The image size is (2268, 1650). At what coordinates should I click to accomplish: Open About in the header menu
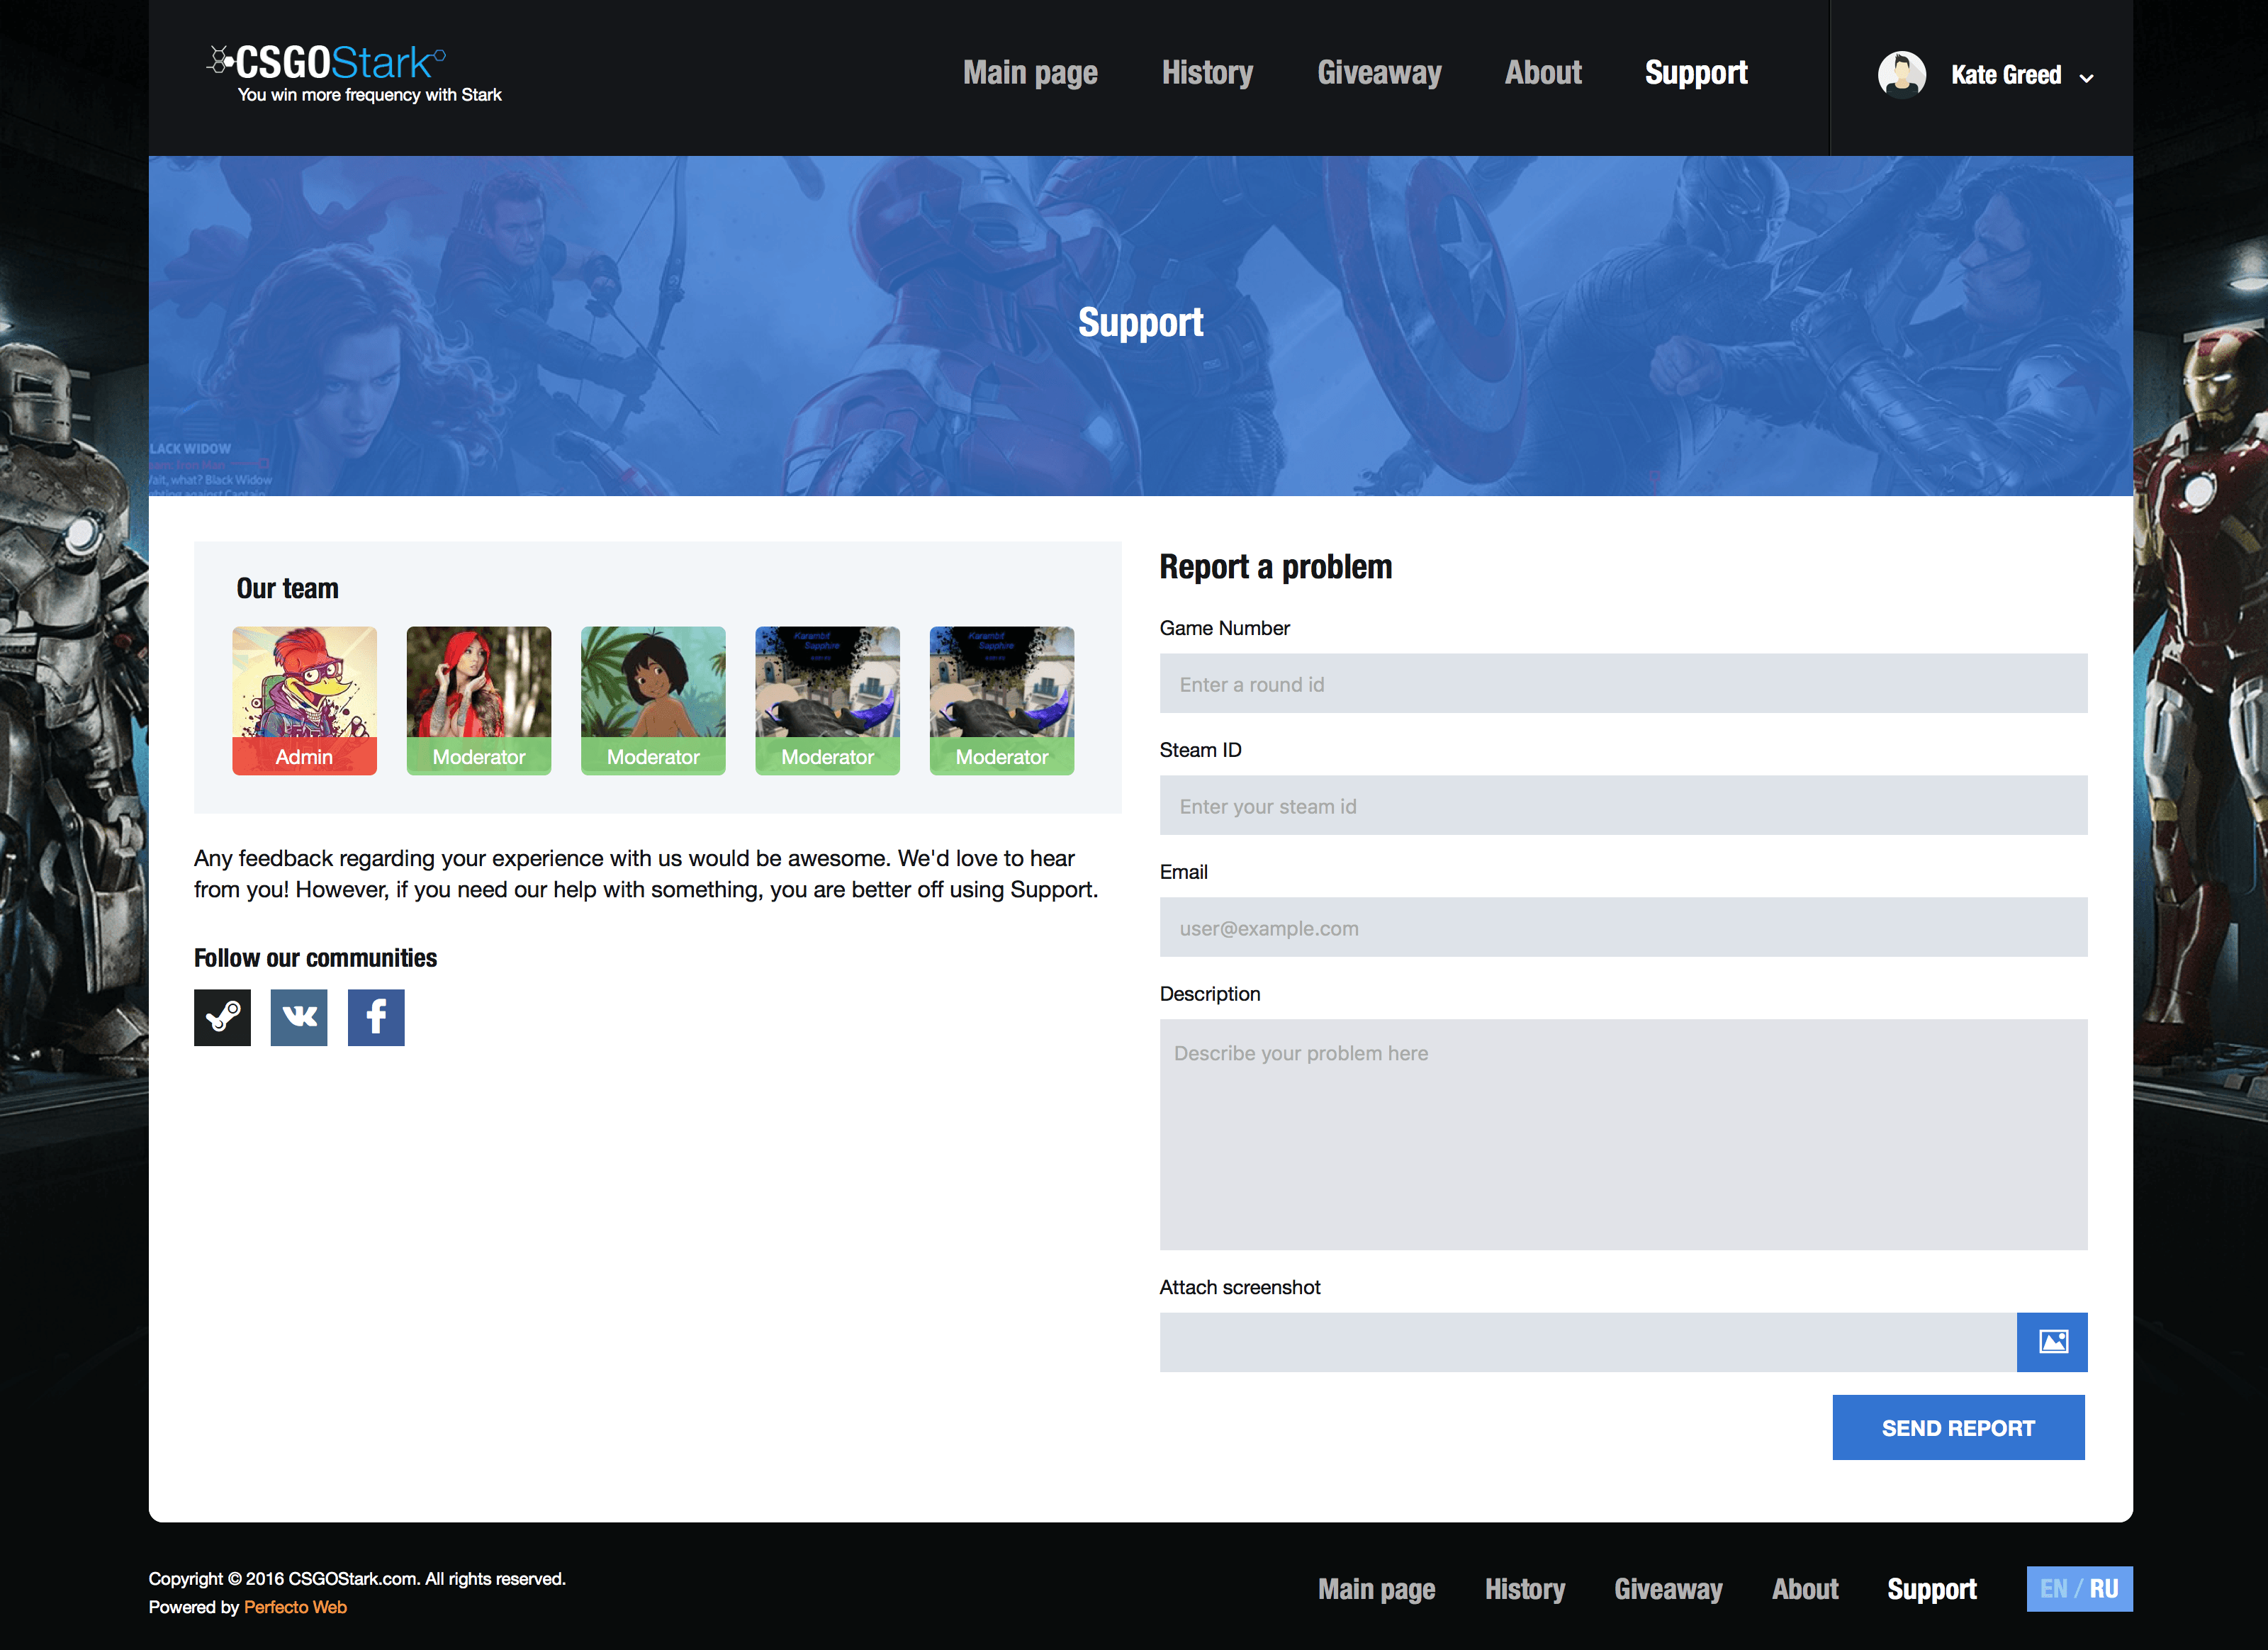click(1543, 73)
